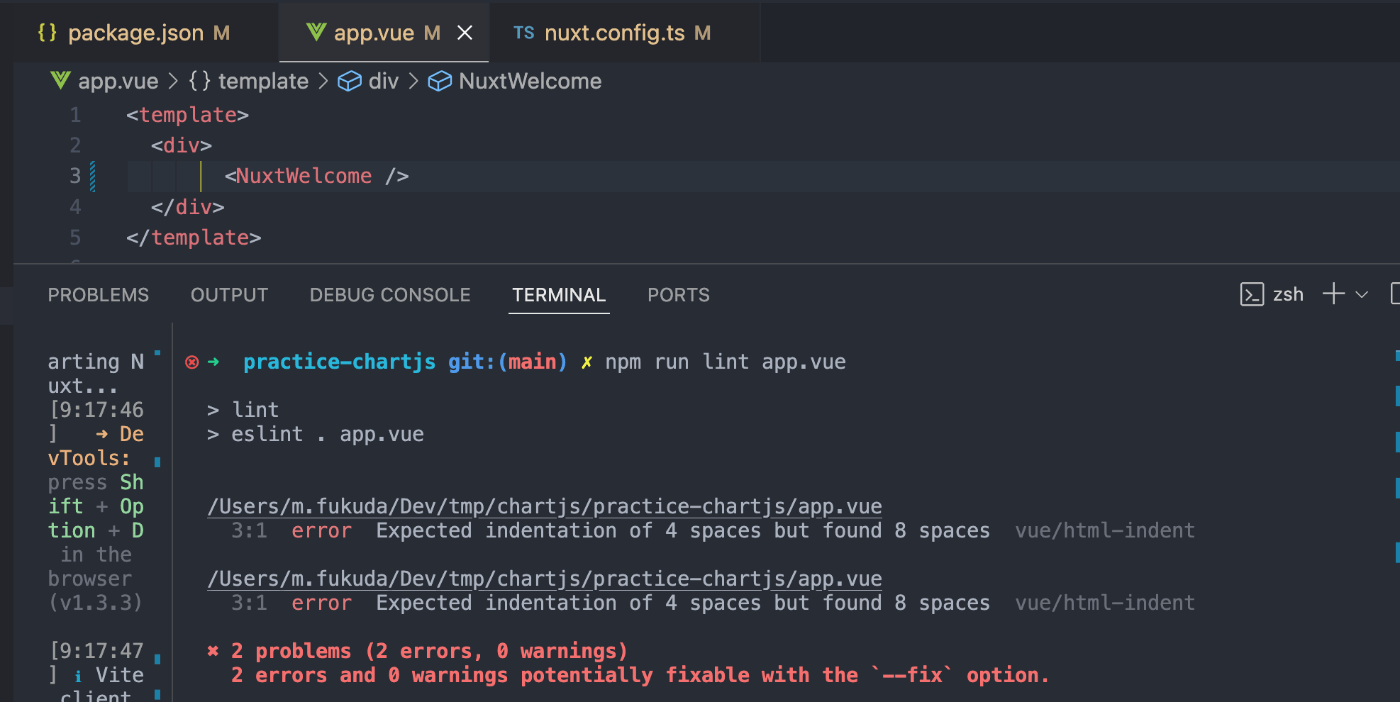
Task: Switch to the PROBLEMS panel tab
Action: pyautogui.click(x=98, y=295)
